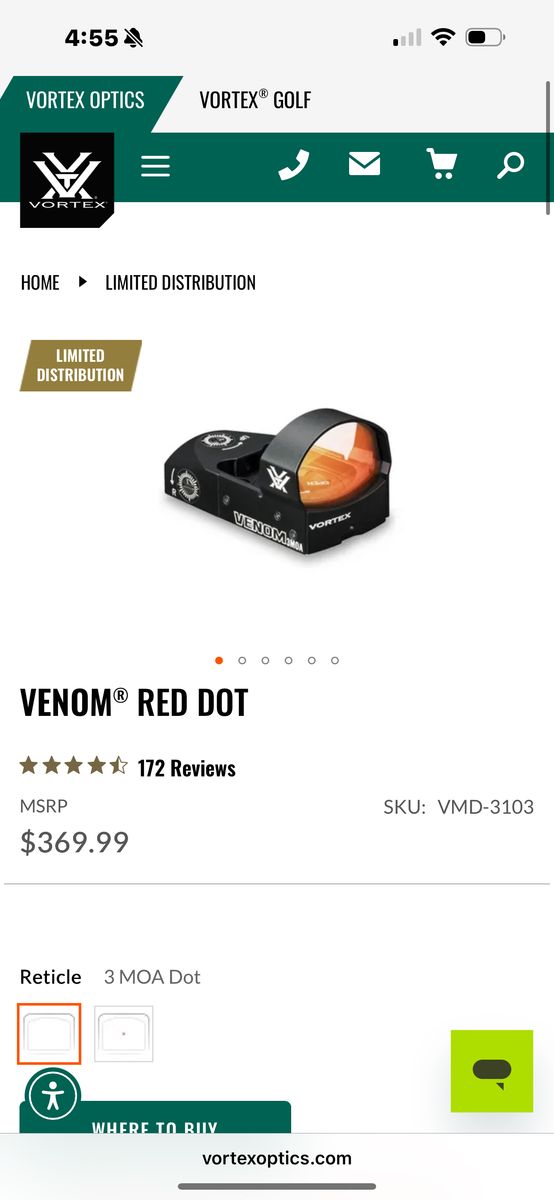Image resolution: width=554 pixels, height=1200 pixels.
Task: Go to the Vortex logo homepage
Action: click(x=67, y=180)
